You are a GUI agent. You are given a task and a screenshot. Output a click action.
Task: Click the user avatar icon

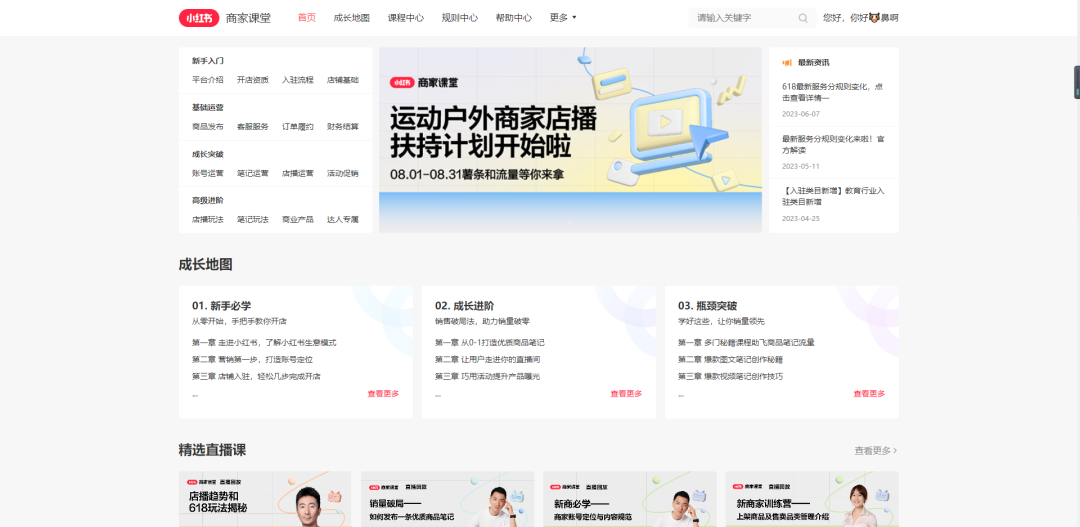(x=874, y=18)
